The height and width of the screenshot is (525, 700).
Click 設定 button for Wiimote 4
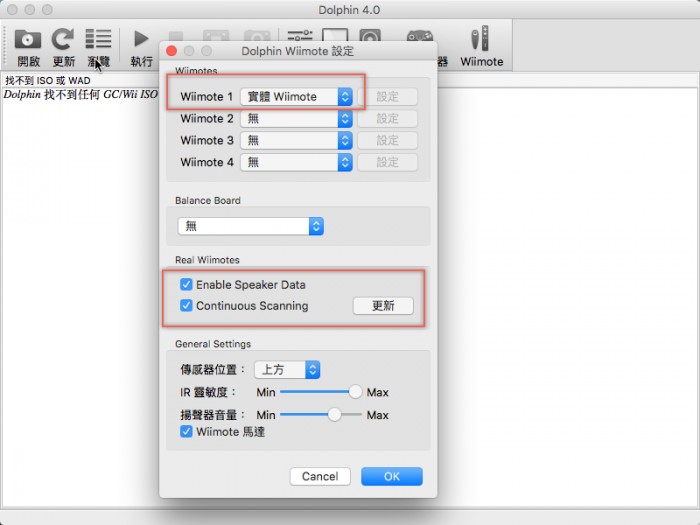388,162
